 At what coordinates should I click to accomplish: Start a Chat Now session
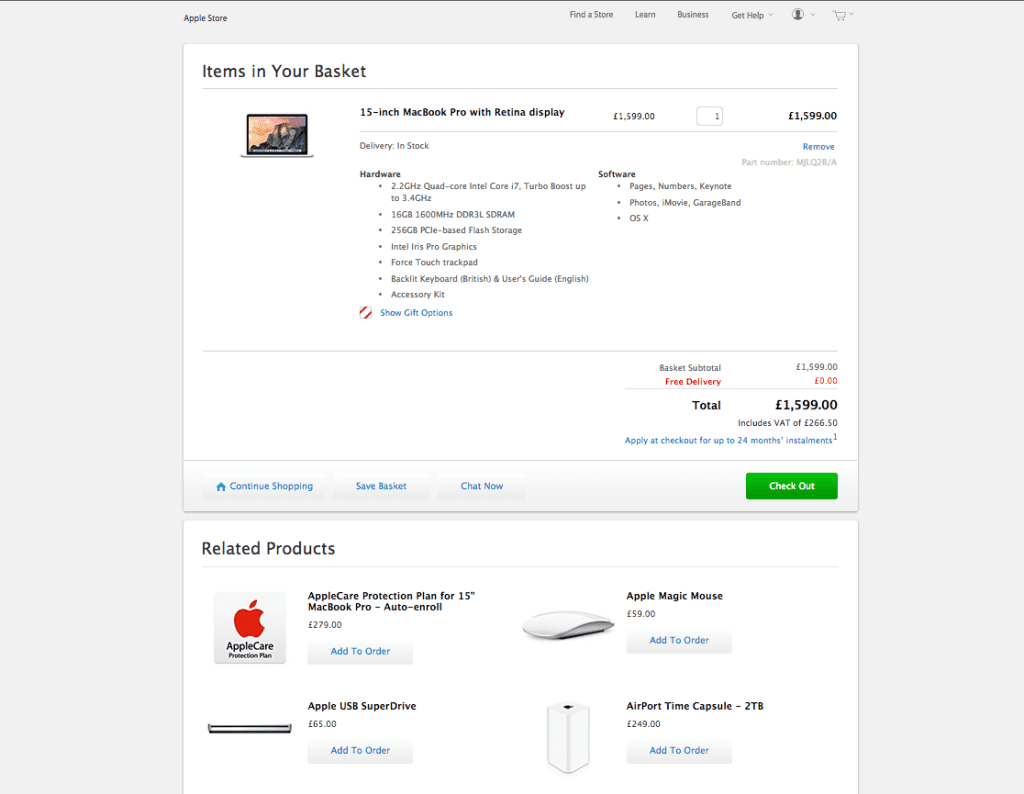point(481,486)
